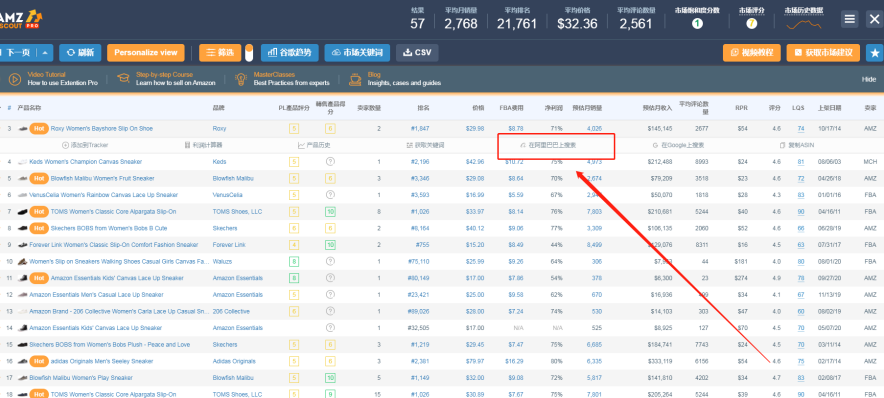Sort by the LQS column header
The width and height of the screenshot is (884, 398).
tap(798, 107)
